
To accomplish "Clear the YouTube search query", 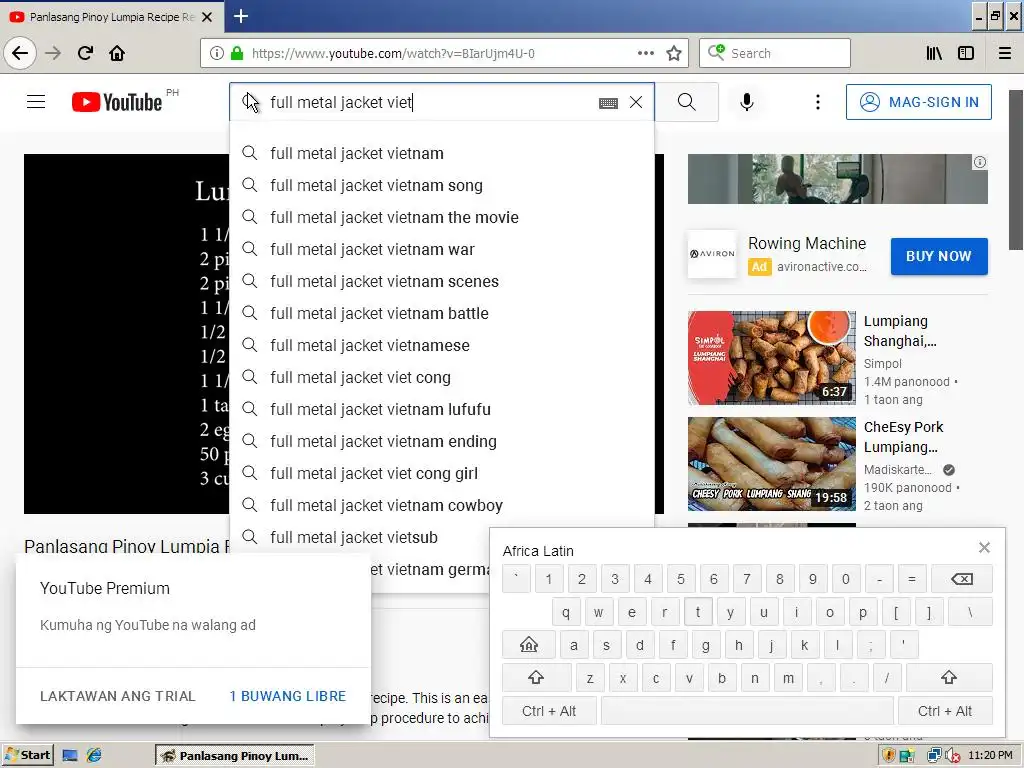I will tap(635, 103).
